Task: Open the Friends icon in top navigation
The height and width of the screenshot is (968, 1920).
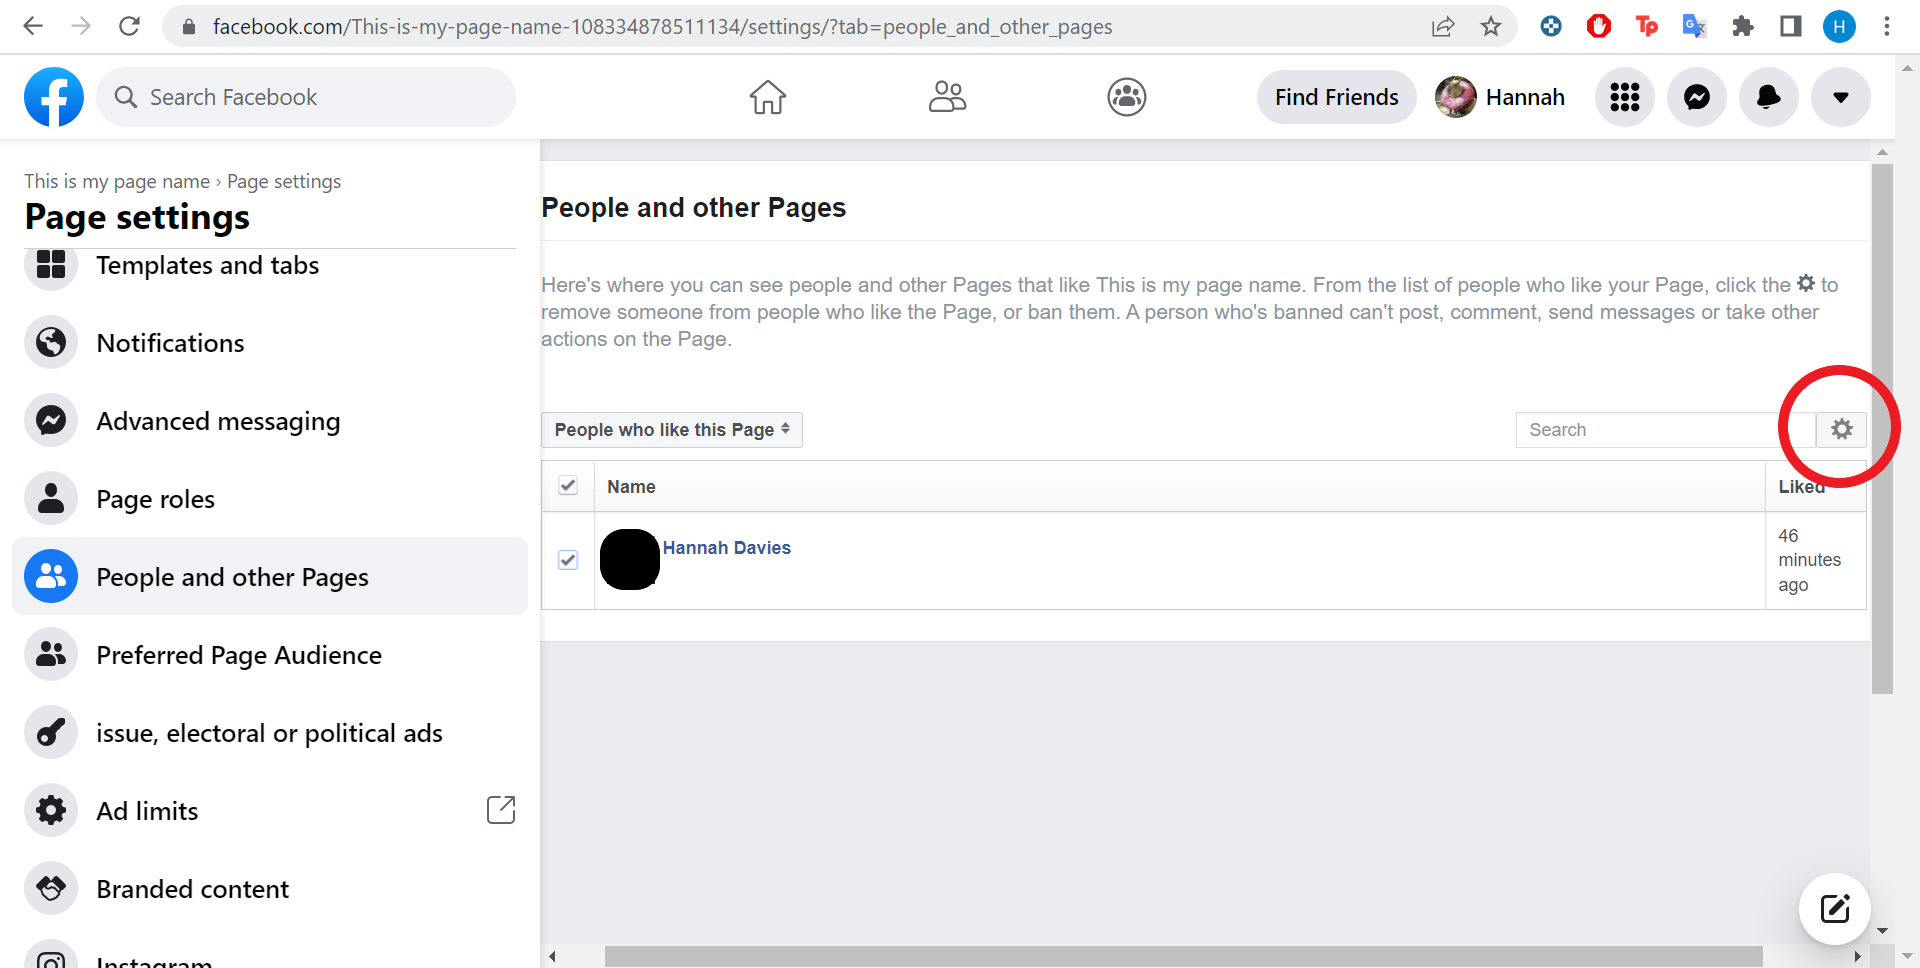Action: [x=947, y=97]
